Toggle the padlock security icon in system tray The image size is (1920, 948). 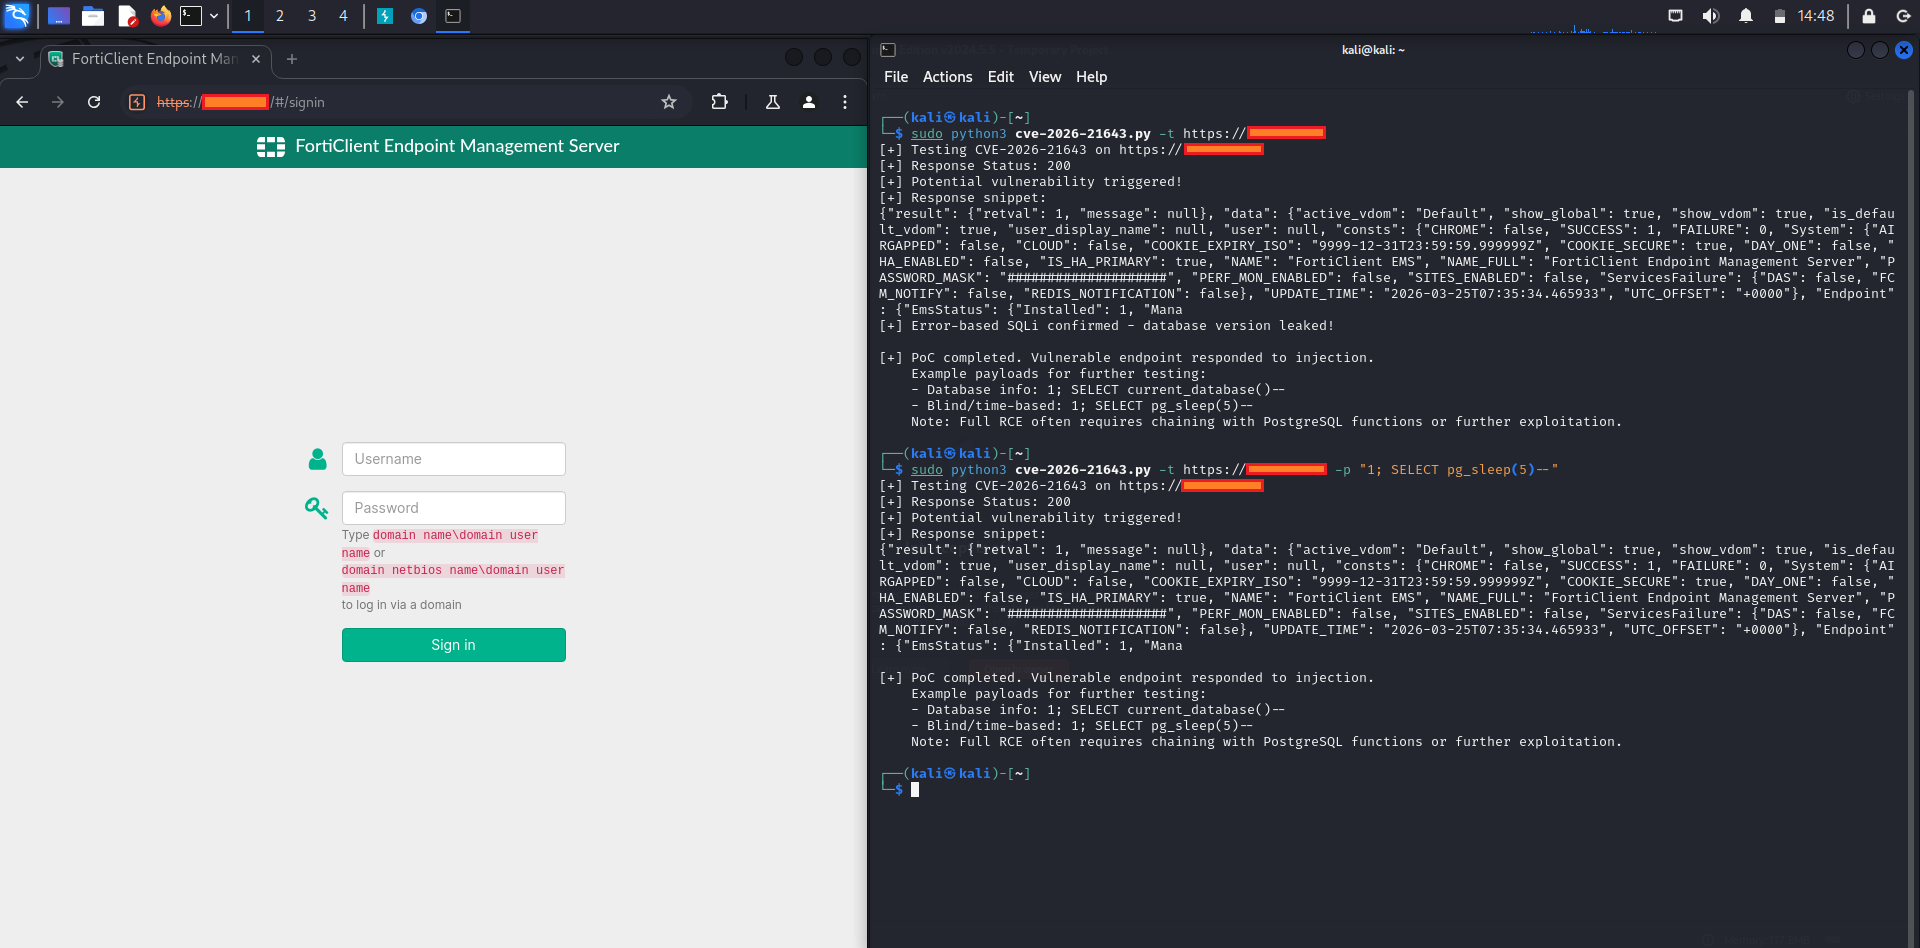[1867, 15]
